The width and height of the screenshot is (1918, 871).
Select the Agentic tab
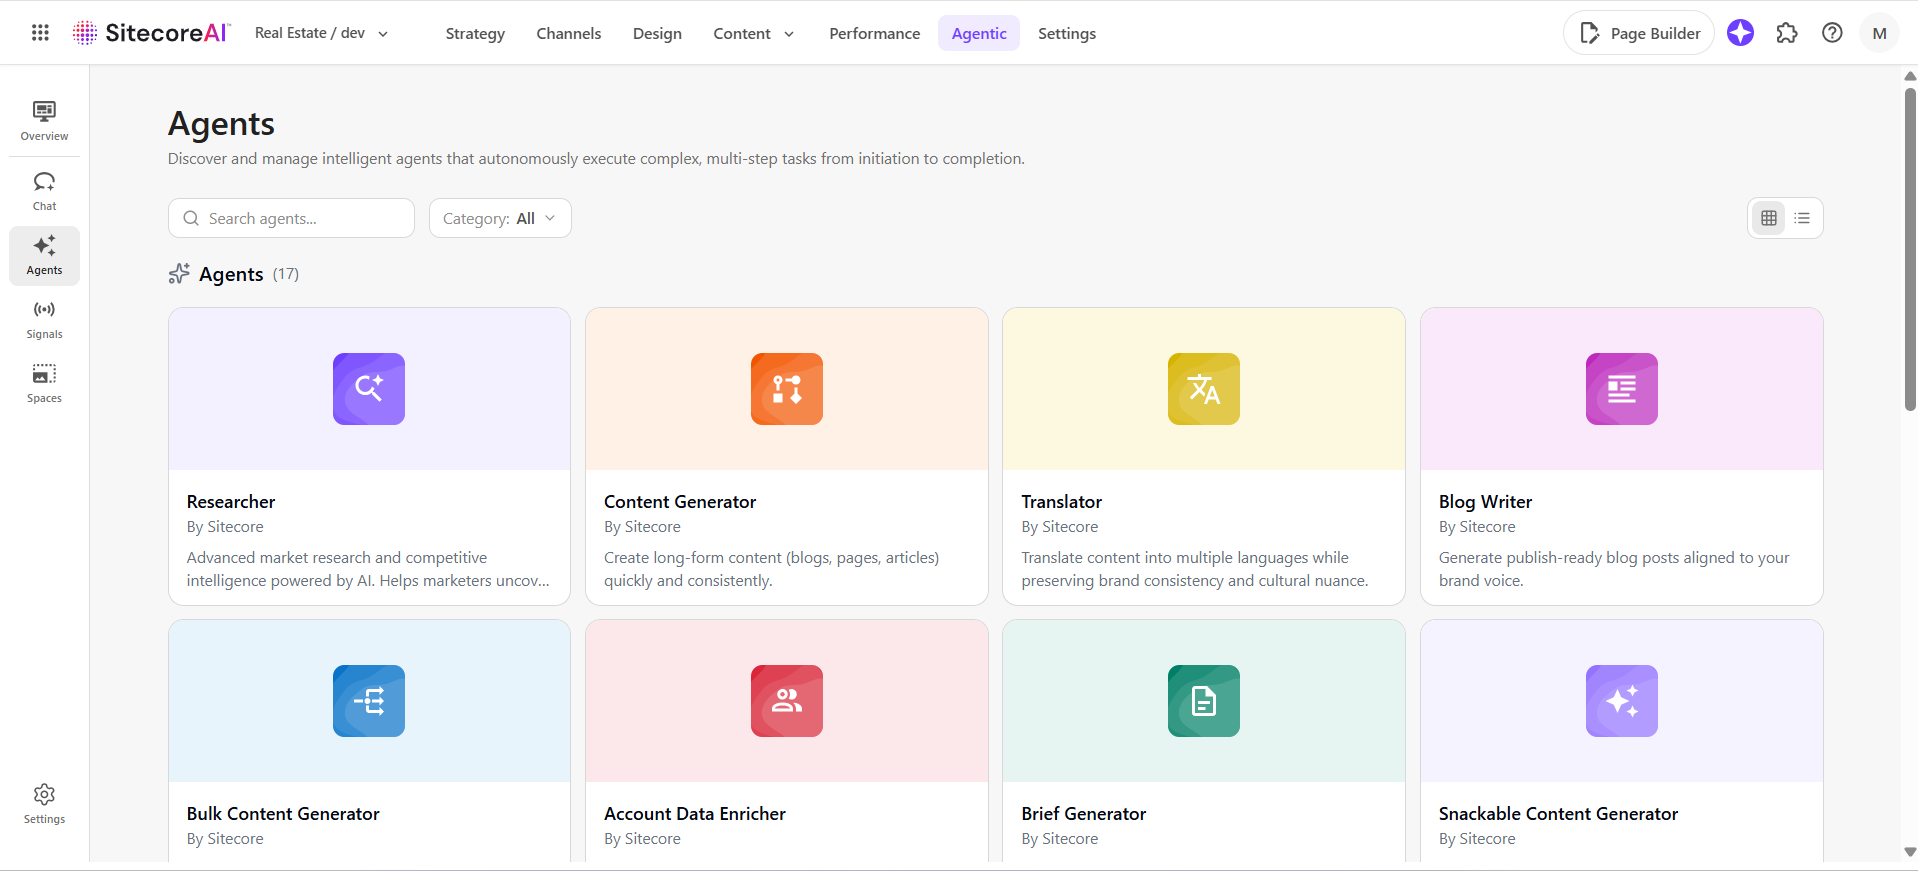coord(979,33)
